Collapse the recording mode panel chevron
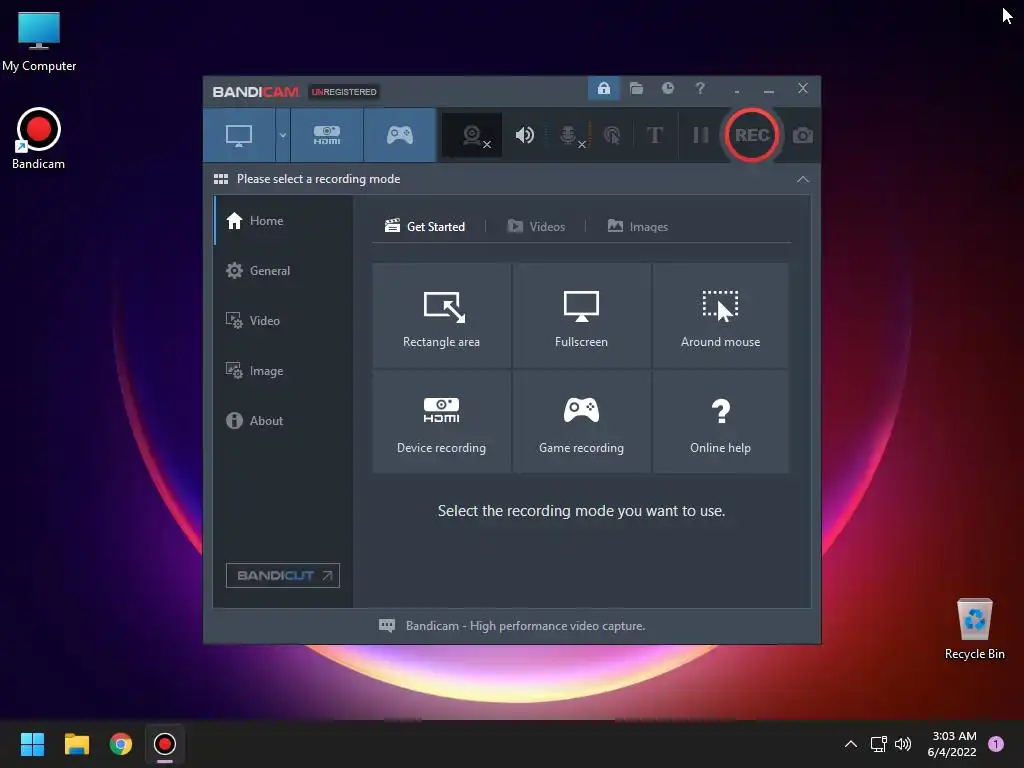1024x768 pixels. pos(803,179)
